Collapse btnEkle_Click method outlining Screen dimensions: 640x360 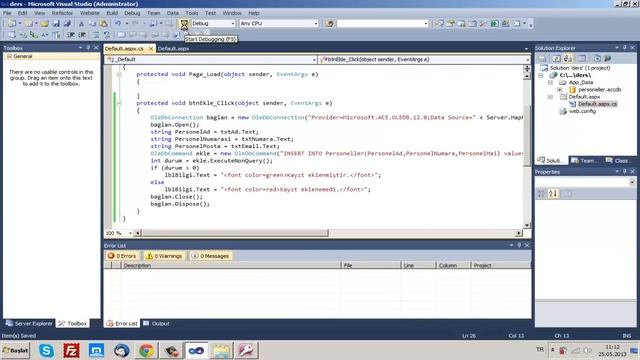pos(119,103)
